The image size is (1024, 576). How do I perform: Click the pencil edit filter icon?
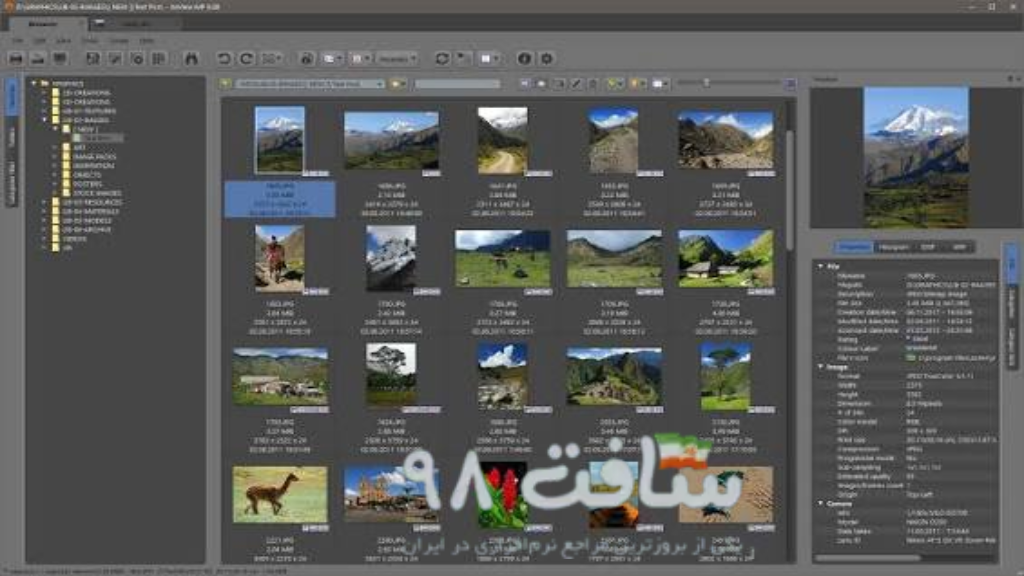(576, 84)
